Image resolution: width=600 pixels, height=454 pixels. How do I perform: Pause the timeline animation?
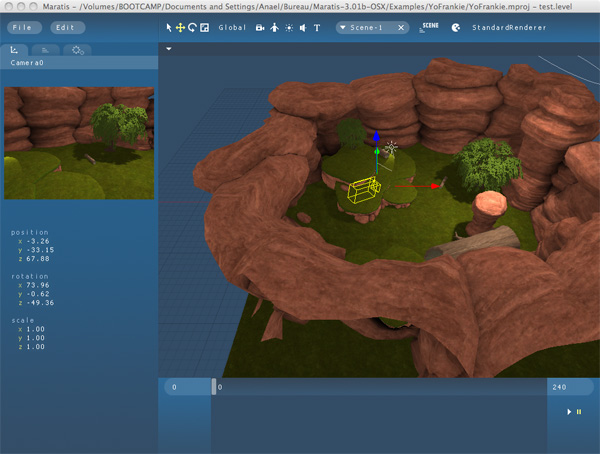coord(579,412)
